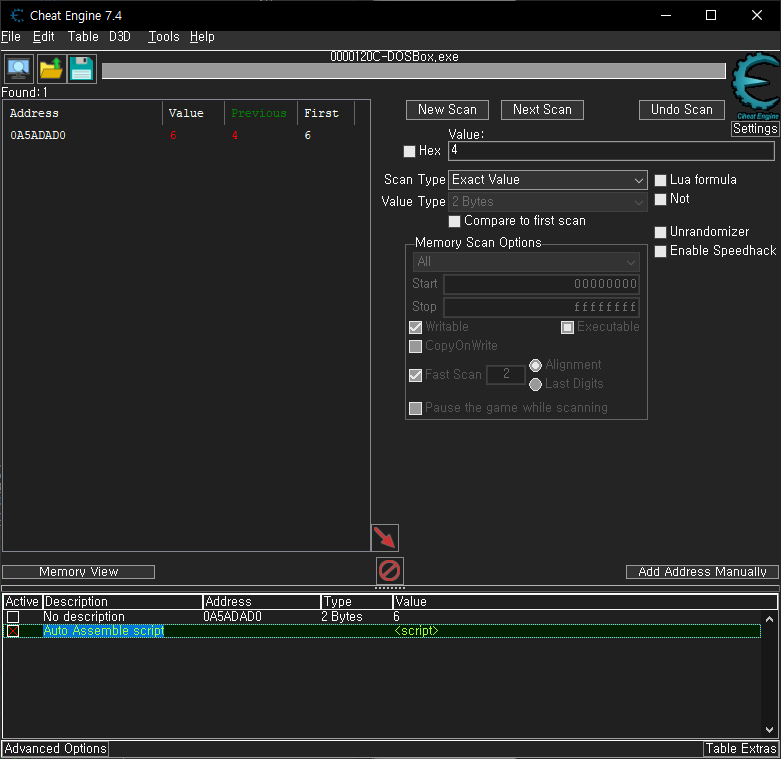Open the D3D menu
The height and width of the screenshot is (759, 781).
[120, 37]
